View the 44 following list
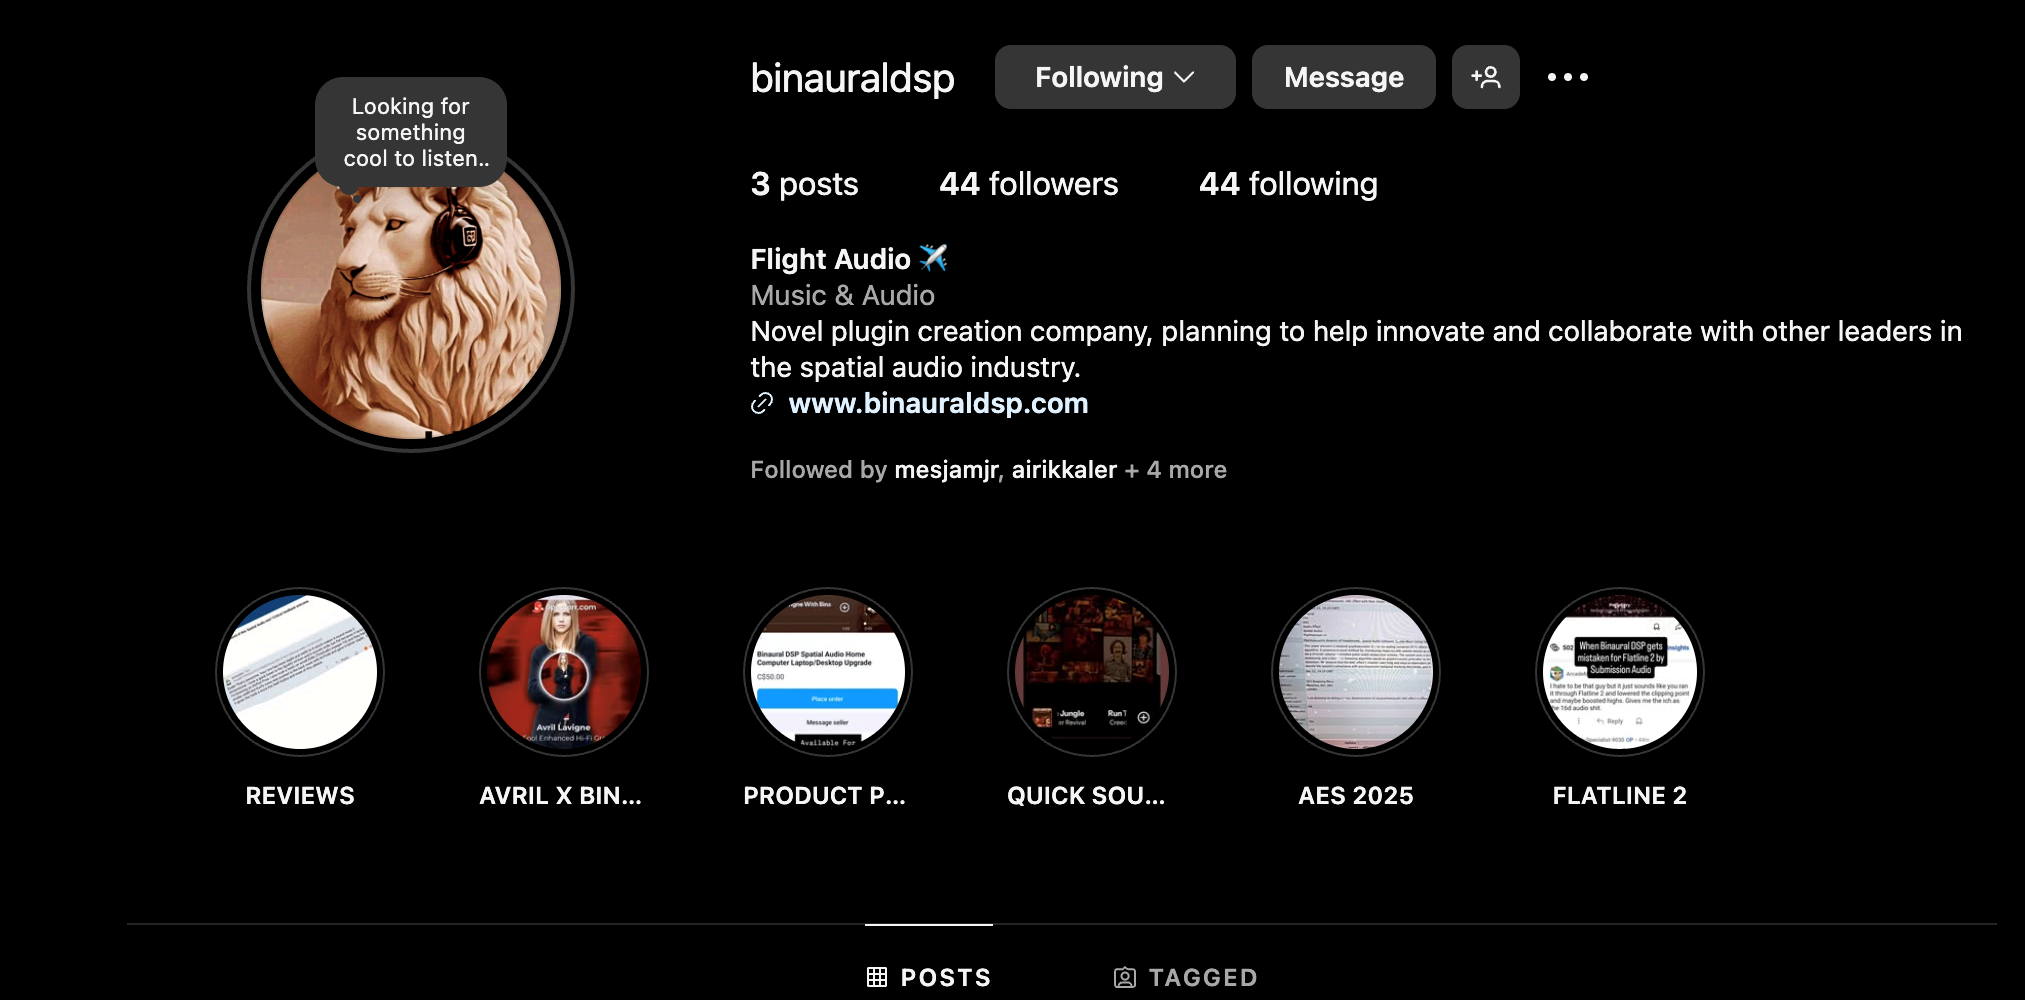 coord(1288,184)
